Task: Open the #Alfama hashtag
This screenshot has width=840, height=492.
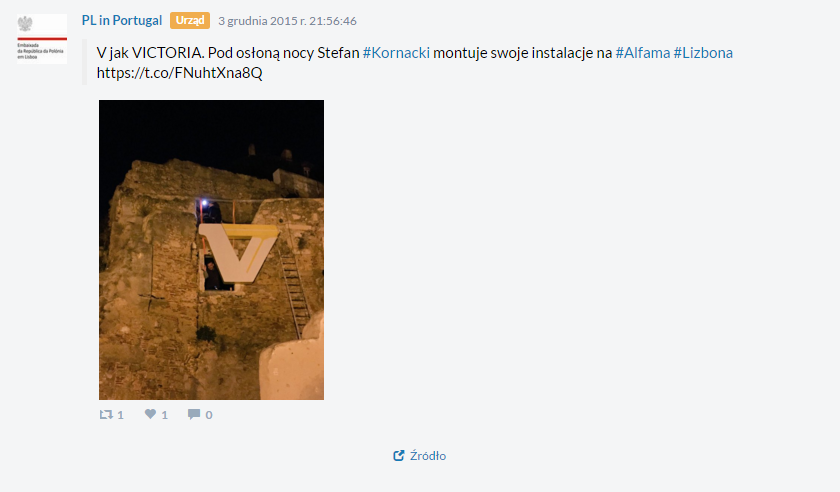Action: tap(642, 53)
